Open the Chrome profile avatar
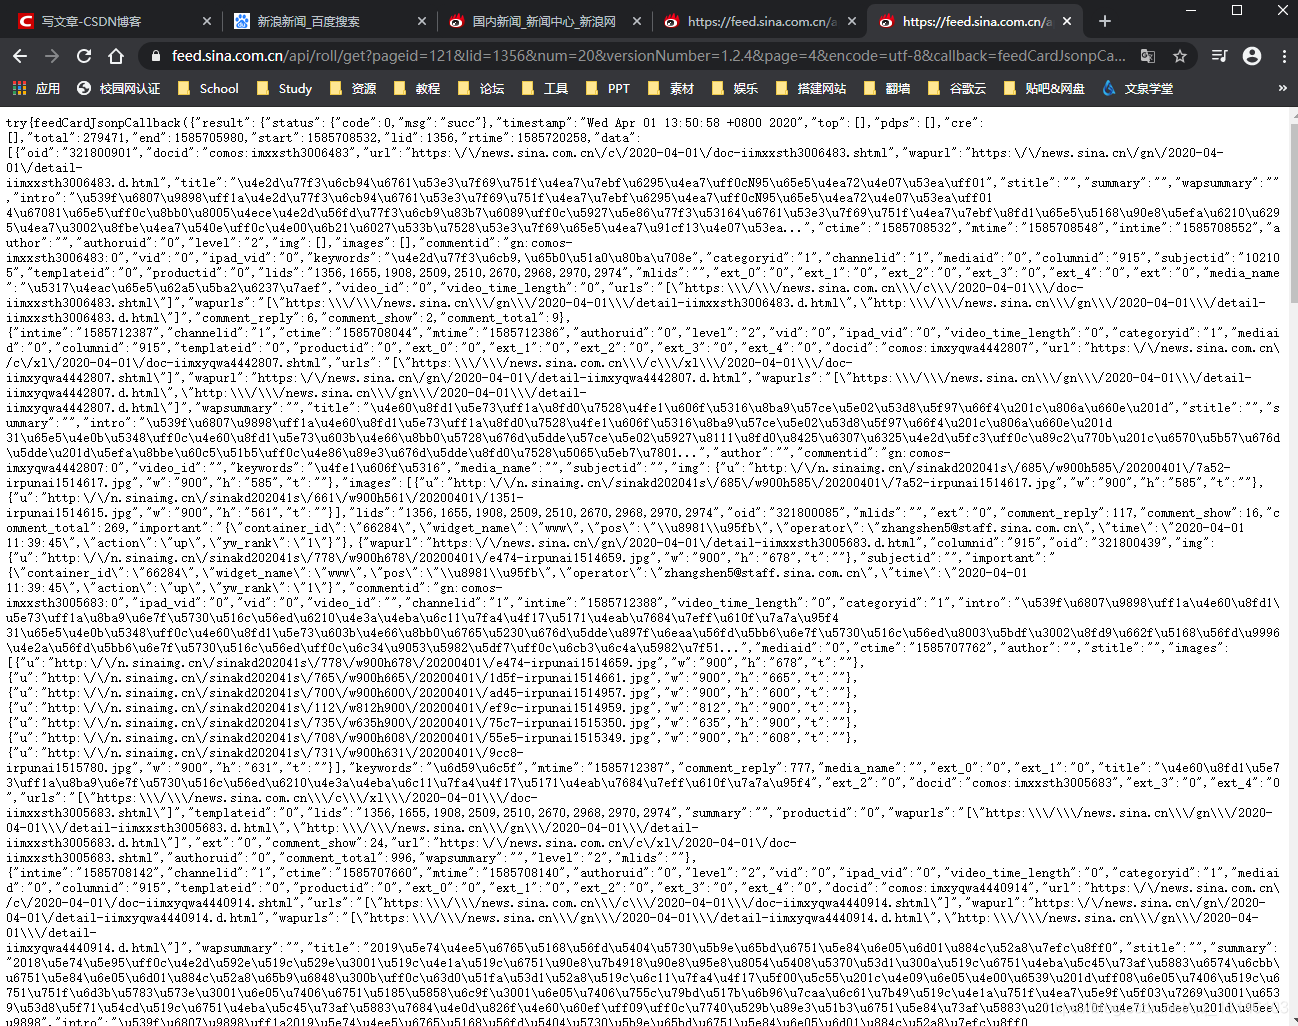This screenshot has height=1026, width=1298. pyautogui.click(x=1252, y=56)
